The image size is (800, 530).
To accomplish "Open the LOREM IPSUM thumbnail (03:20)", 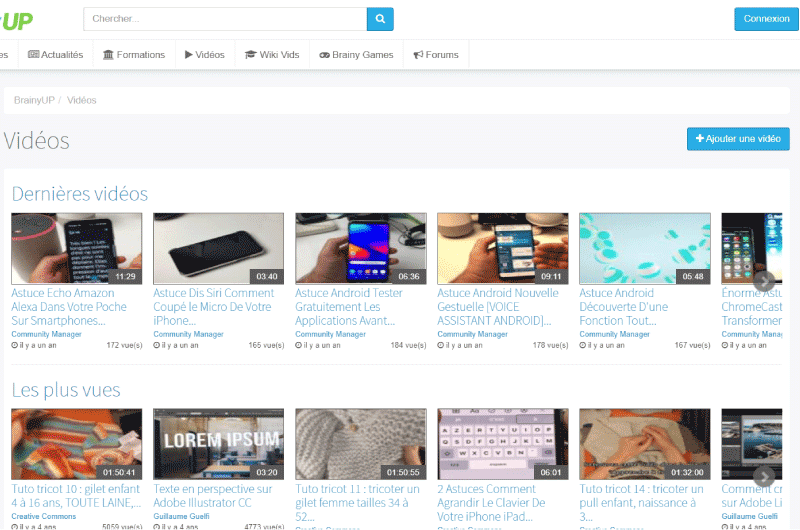I will click(218, 444).
